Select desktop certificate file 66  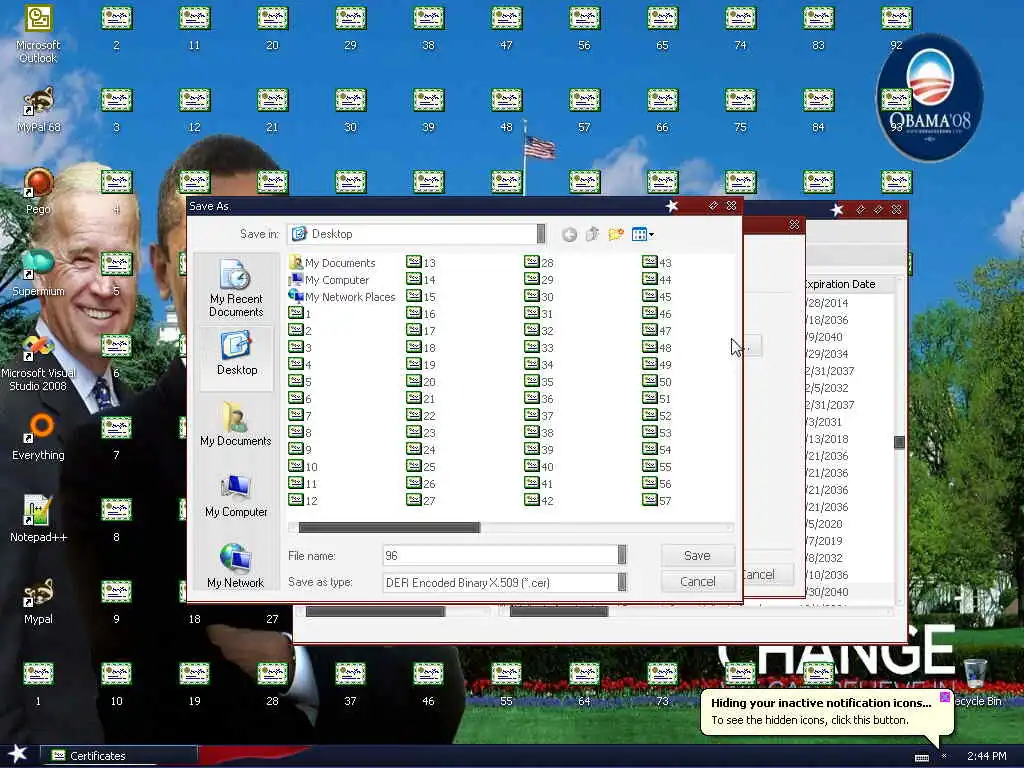tap(662, 110)
